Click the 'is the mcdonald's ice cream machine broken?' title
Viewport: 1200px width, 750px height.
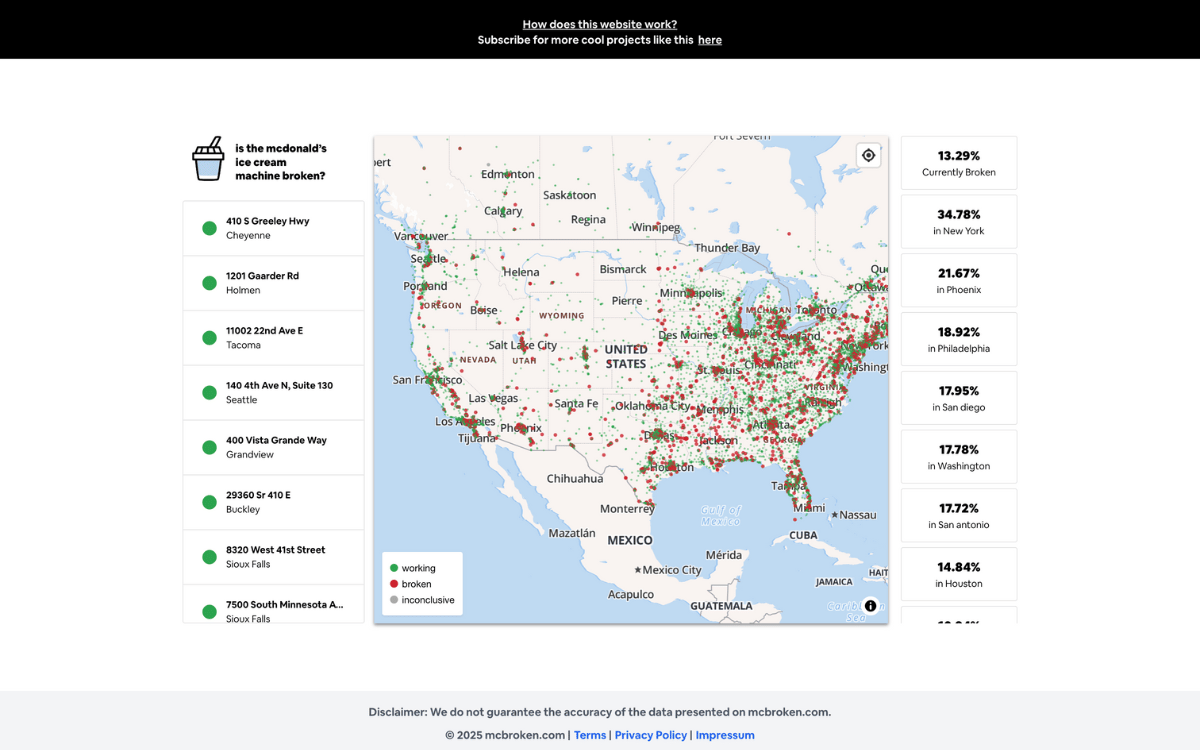click(281, 162)
